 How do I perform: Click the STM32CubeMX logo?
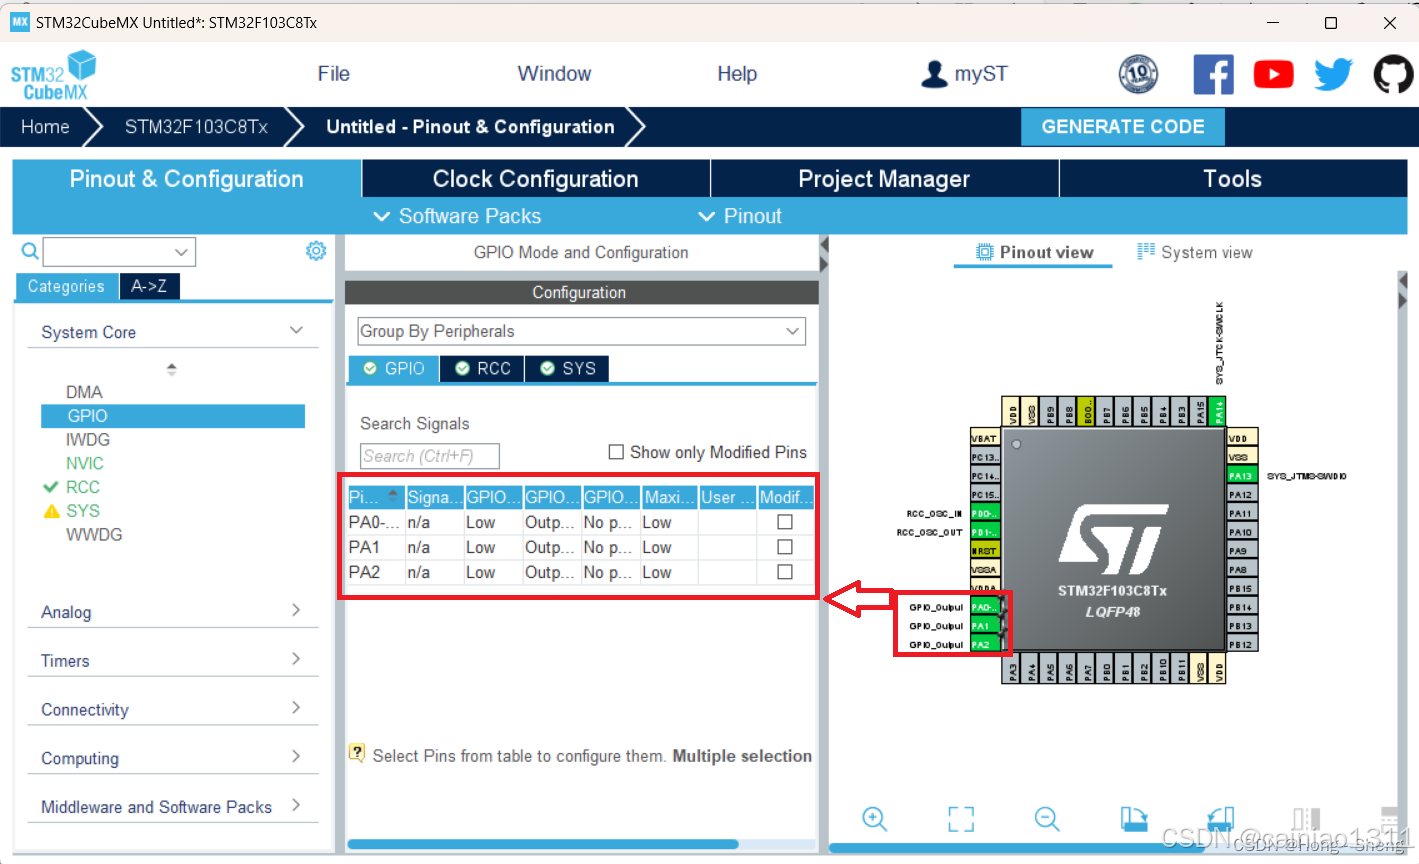(54, 75)
